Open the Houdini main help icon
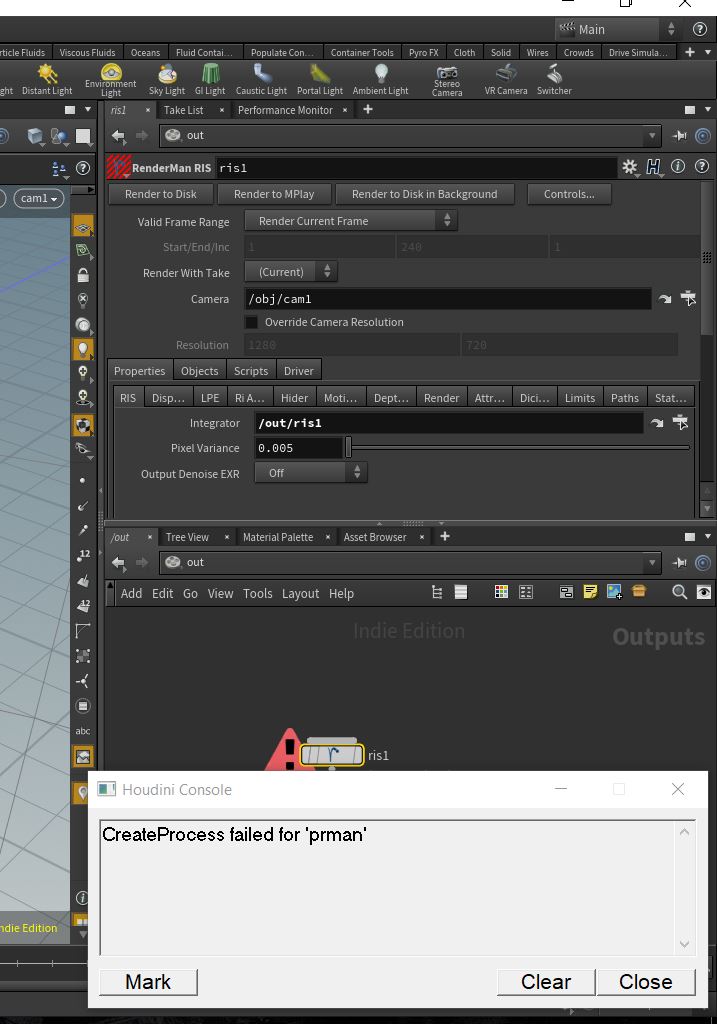Viewport: 717px width, 1024px height. click(x=699, y=29)
